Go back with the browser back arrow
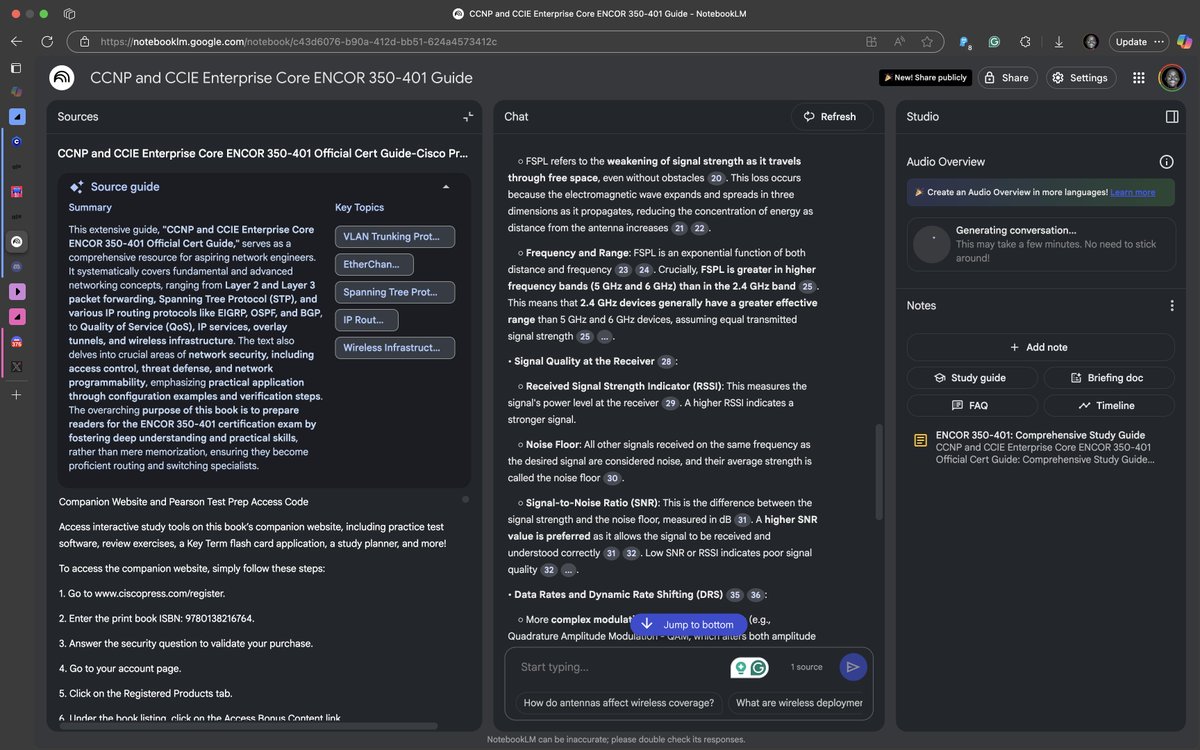This screenshot has height=750, width=1200. (x=16, y=42)
